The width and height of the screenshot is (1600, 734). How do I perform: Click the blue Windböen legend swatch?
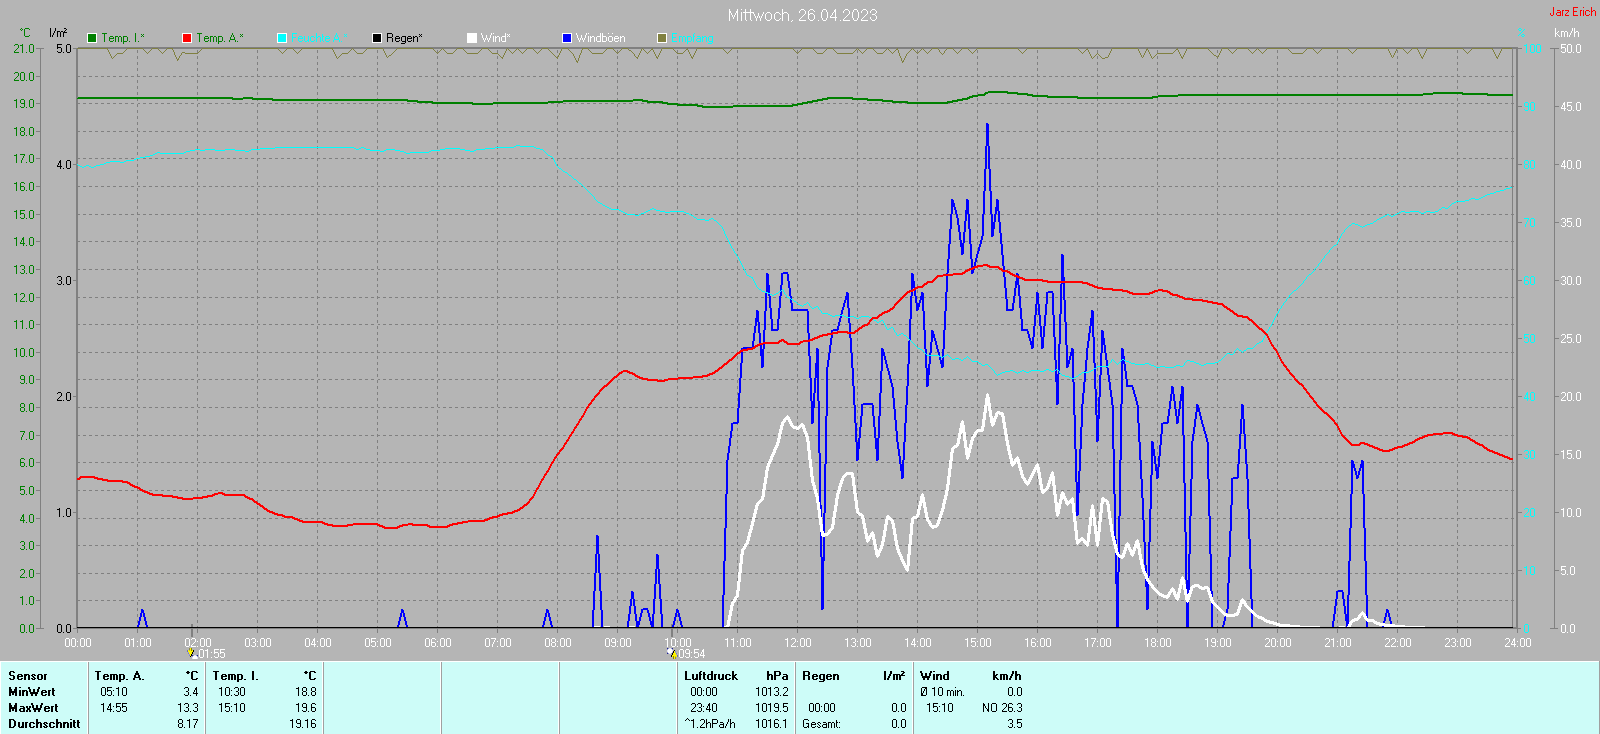point(567,38)
